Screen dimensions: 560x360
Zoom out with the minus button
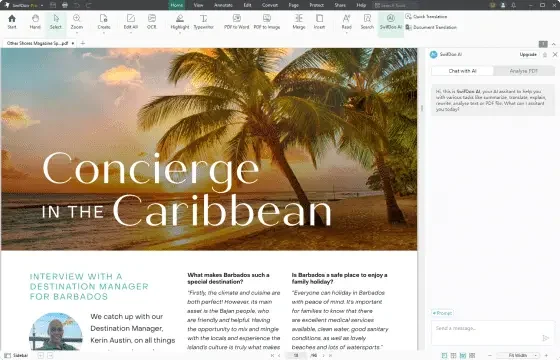click(x=490, y=355)
